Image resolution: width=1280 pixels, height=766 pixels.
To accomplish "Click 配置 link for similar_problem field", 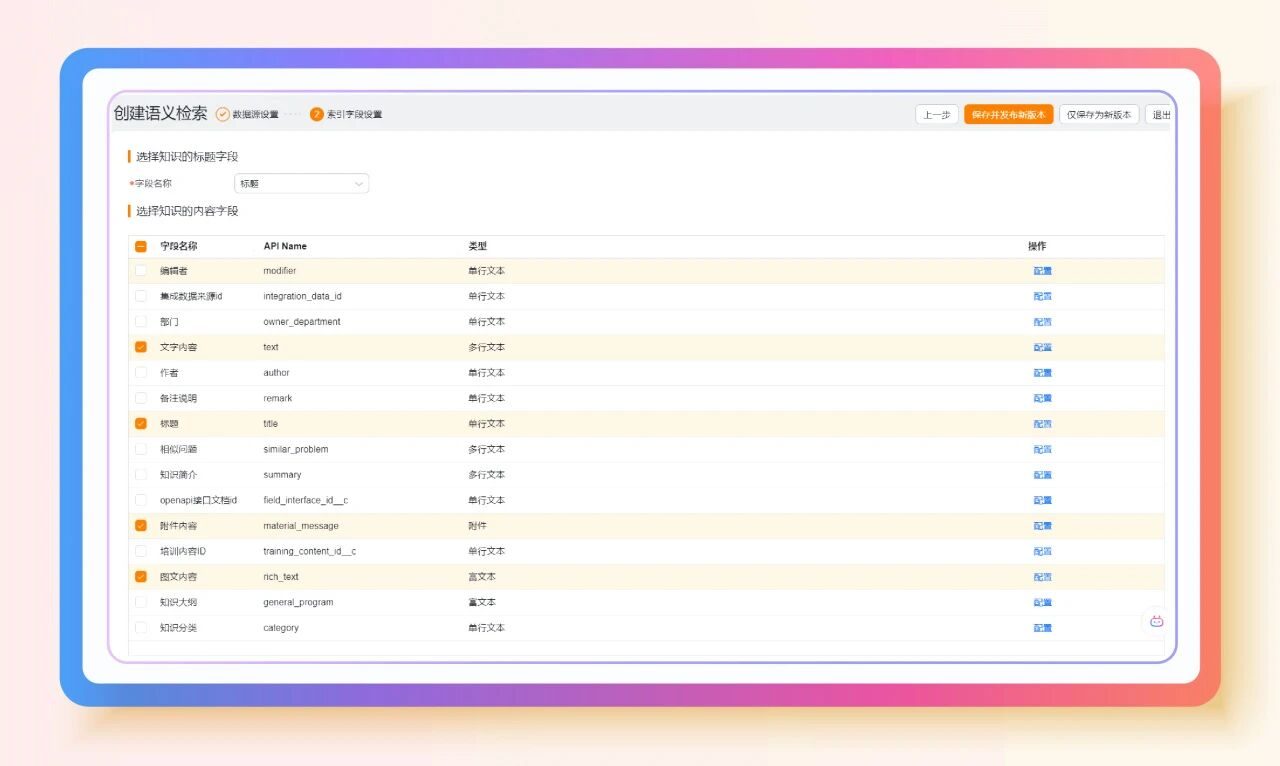I will pyautogui.click(x=1042, y=450).
